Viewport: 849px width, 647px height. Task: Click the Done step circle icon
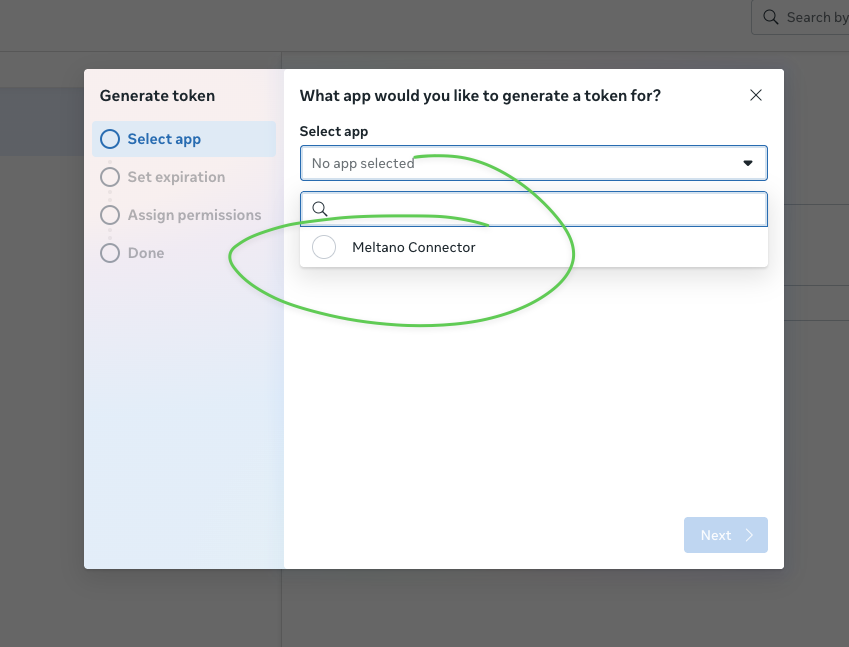110,253
